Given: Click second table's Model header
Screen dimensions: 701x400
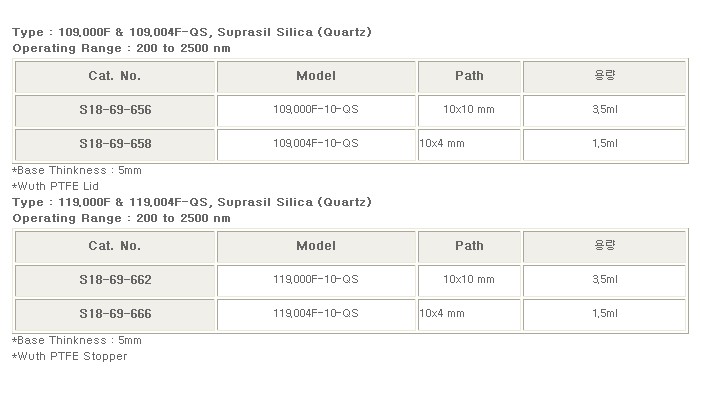Looking at the screenshot, I should (316, 246).
